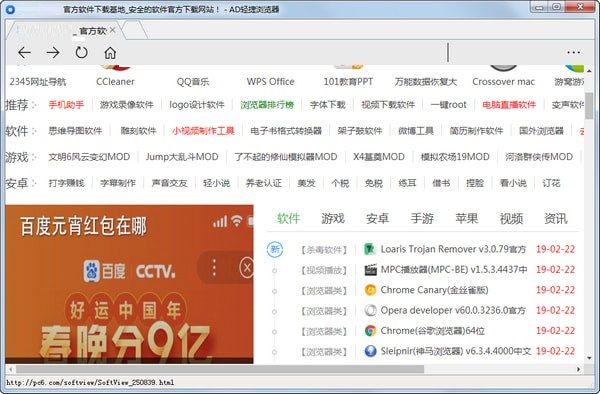
Task: Click the 一键root link
Action: pyautogui.click(x=448, y=105)
